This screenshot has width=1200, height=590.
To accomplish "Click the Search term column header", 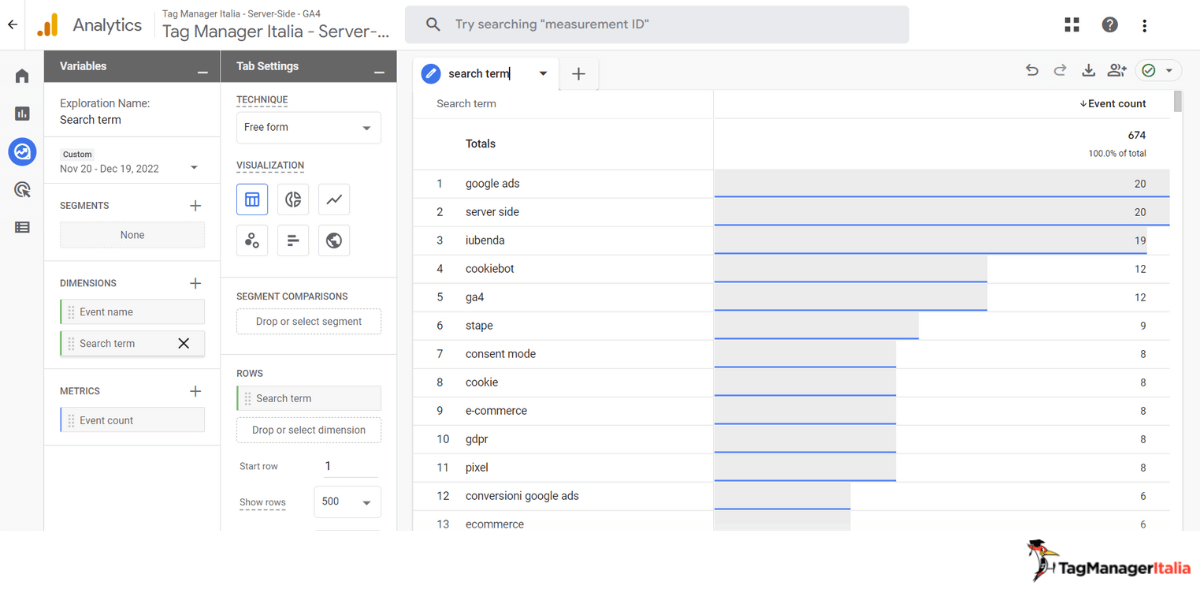I will click(466, 103).
